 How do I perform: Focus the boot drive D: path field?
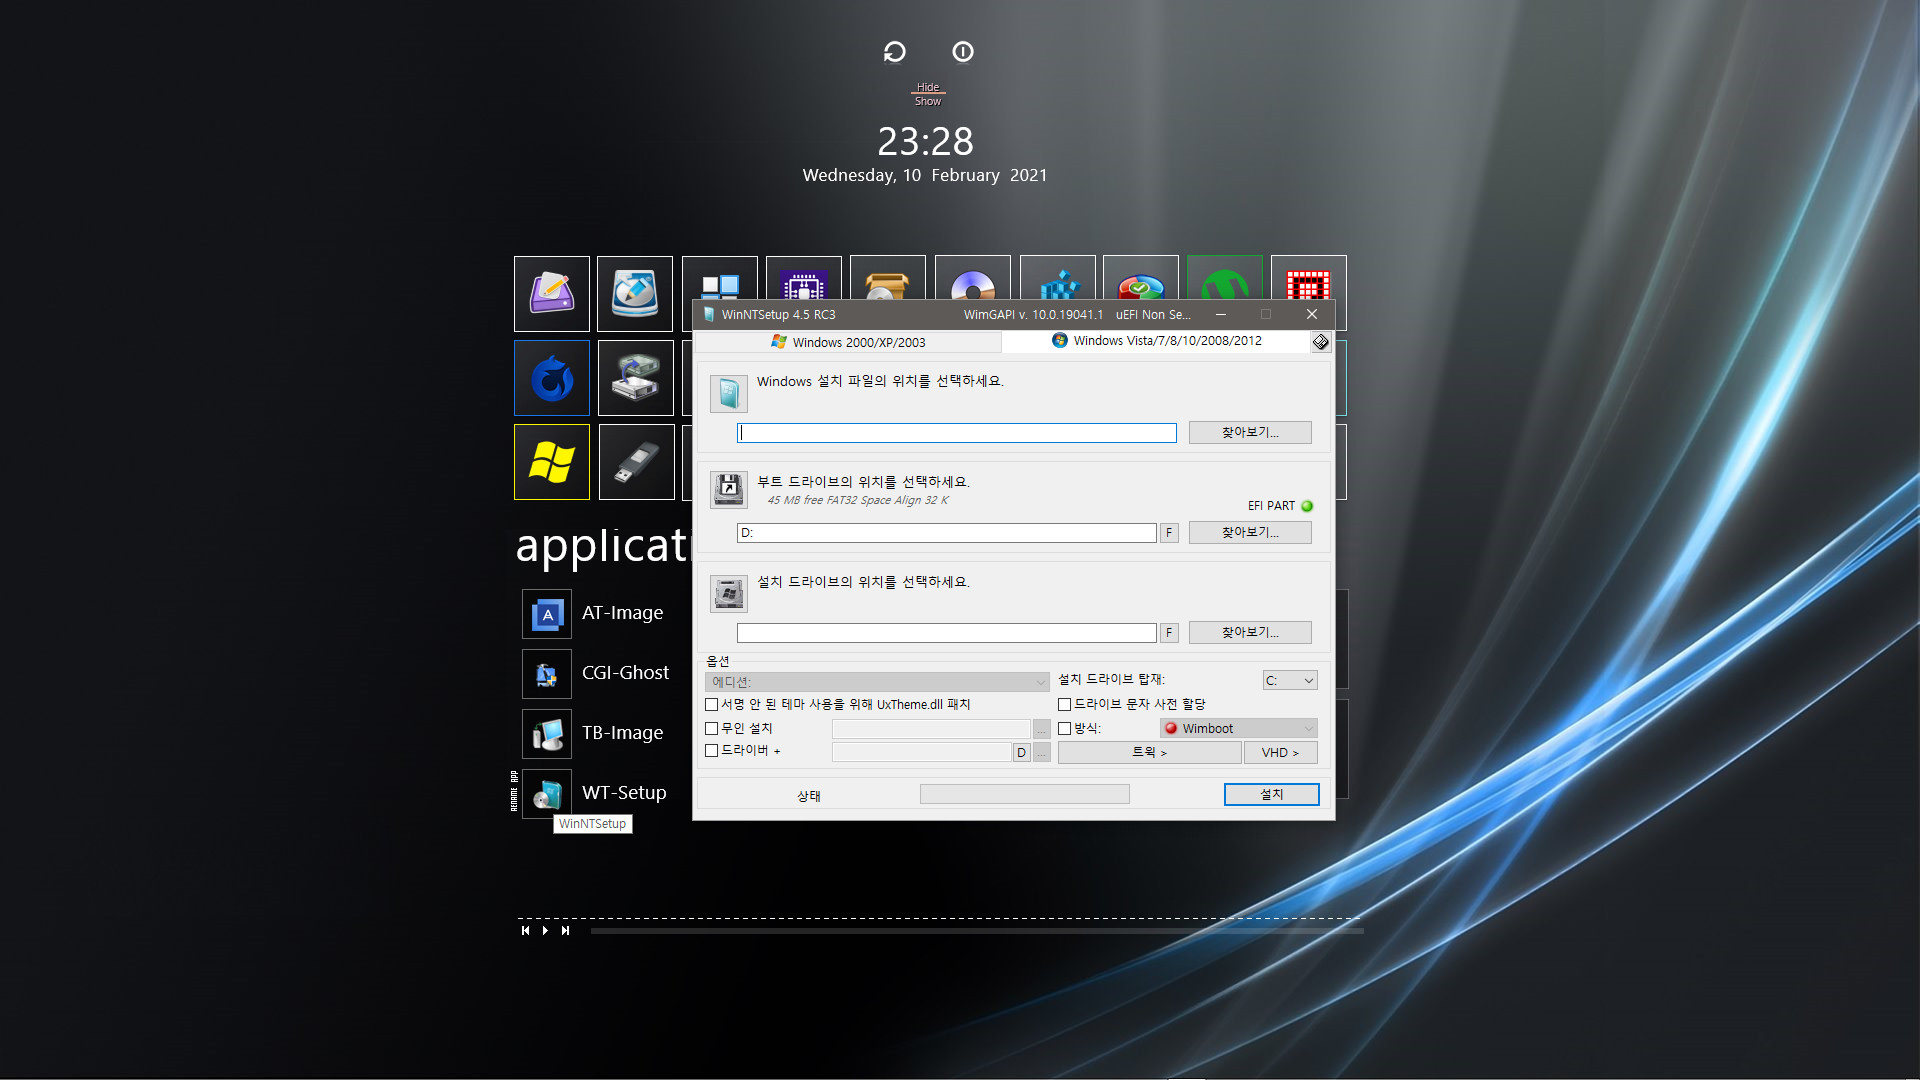pos(947,533)
